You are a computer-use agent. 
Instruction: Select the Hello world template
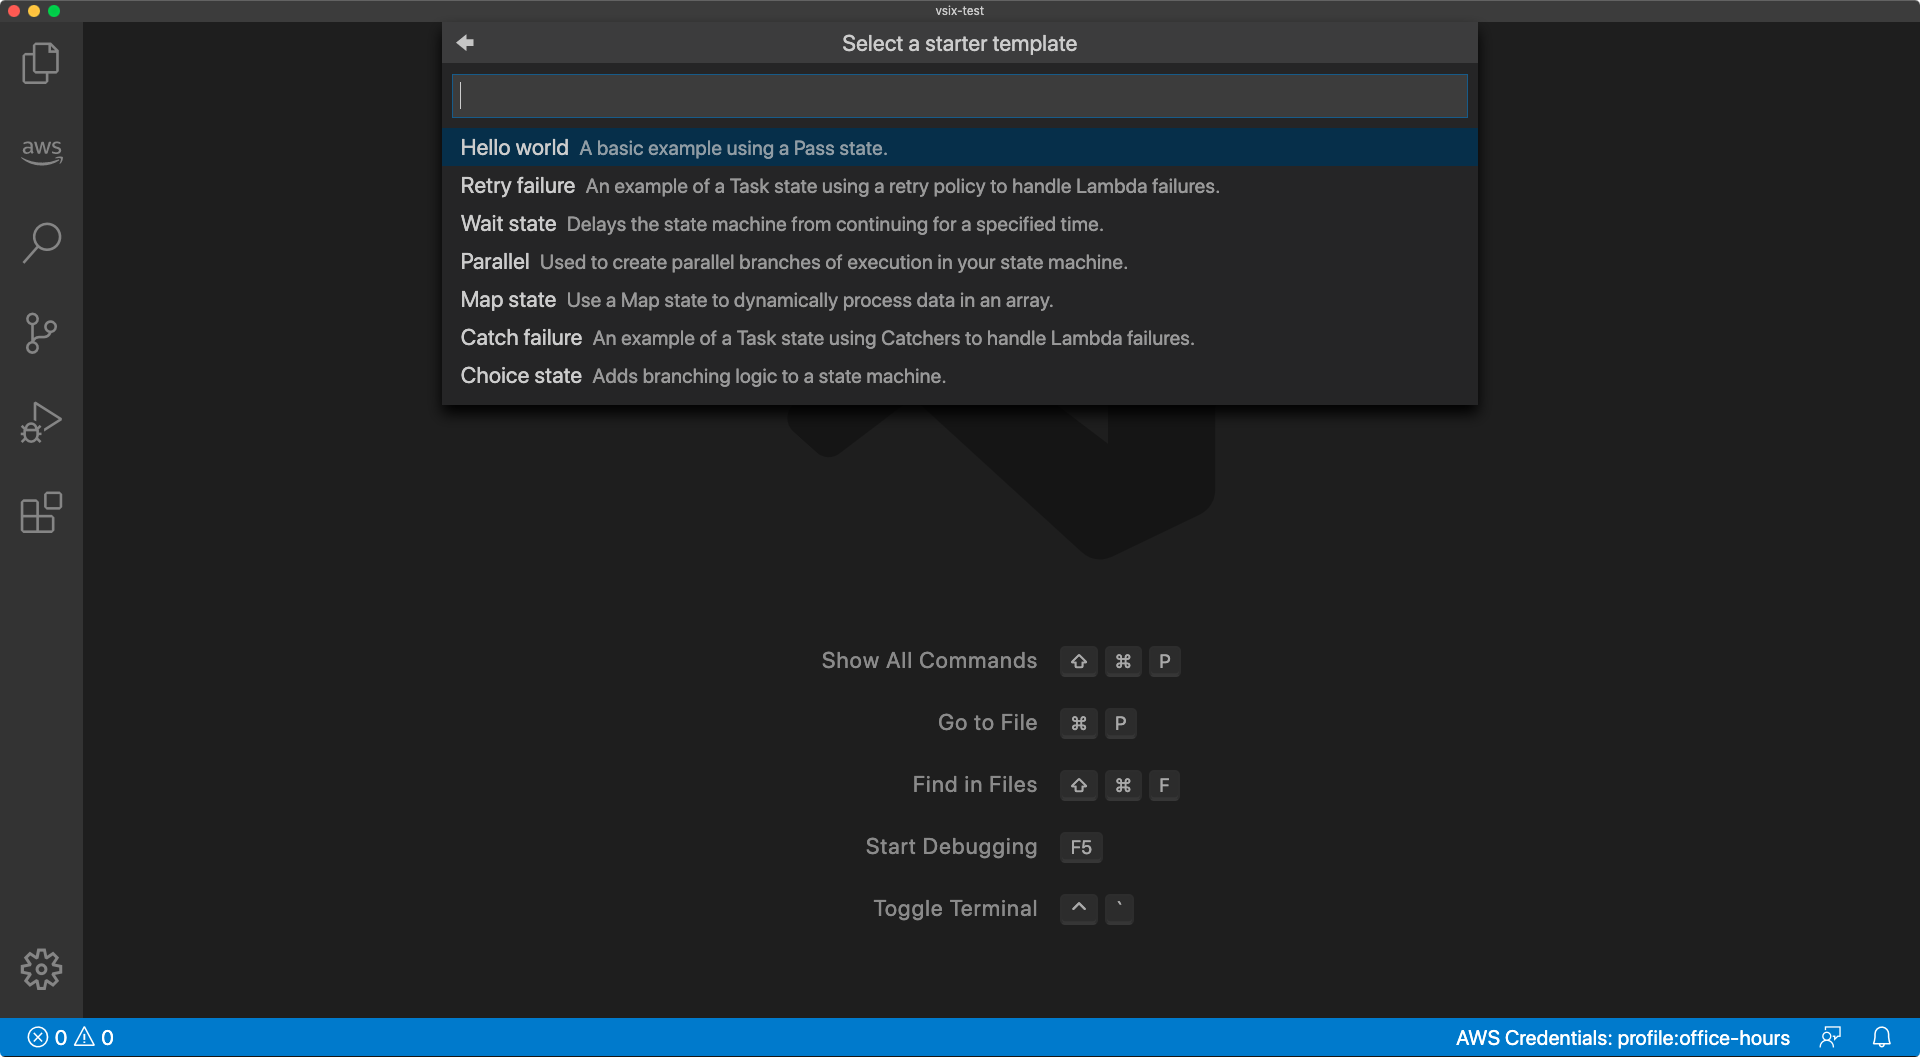pos(960,148)
